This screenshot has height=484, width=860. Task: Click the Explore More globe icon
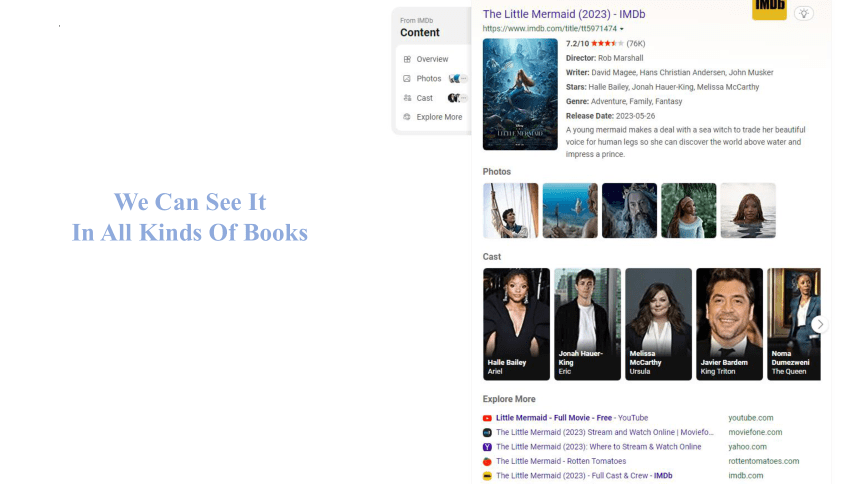(x=407, y=117)
